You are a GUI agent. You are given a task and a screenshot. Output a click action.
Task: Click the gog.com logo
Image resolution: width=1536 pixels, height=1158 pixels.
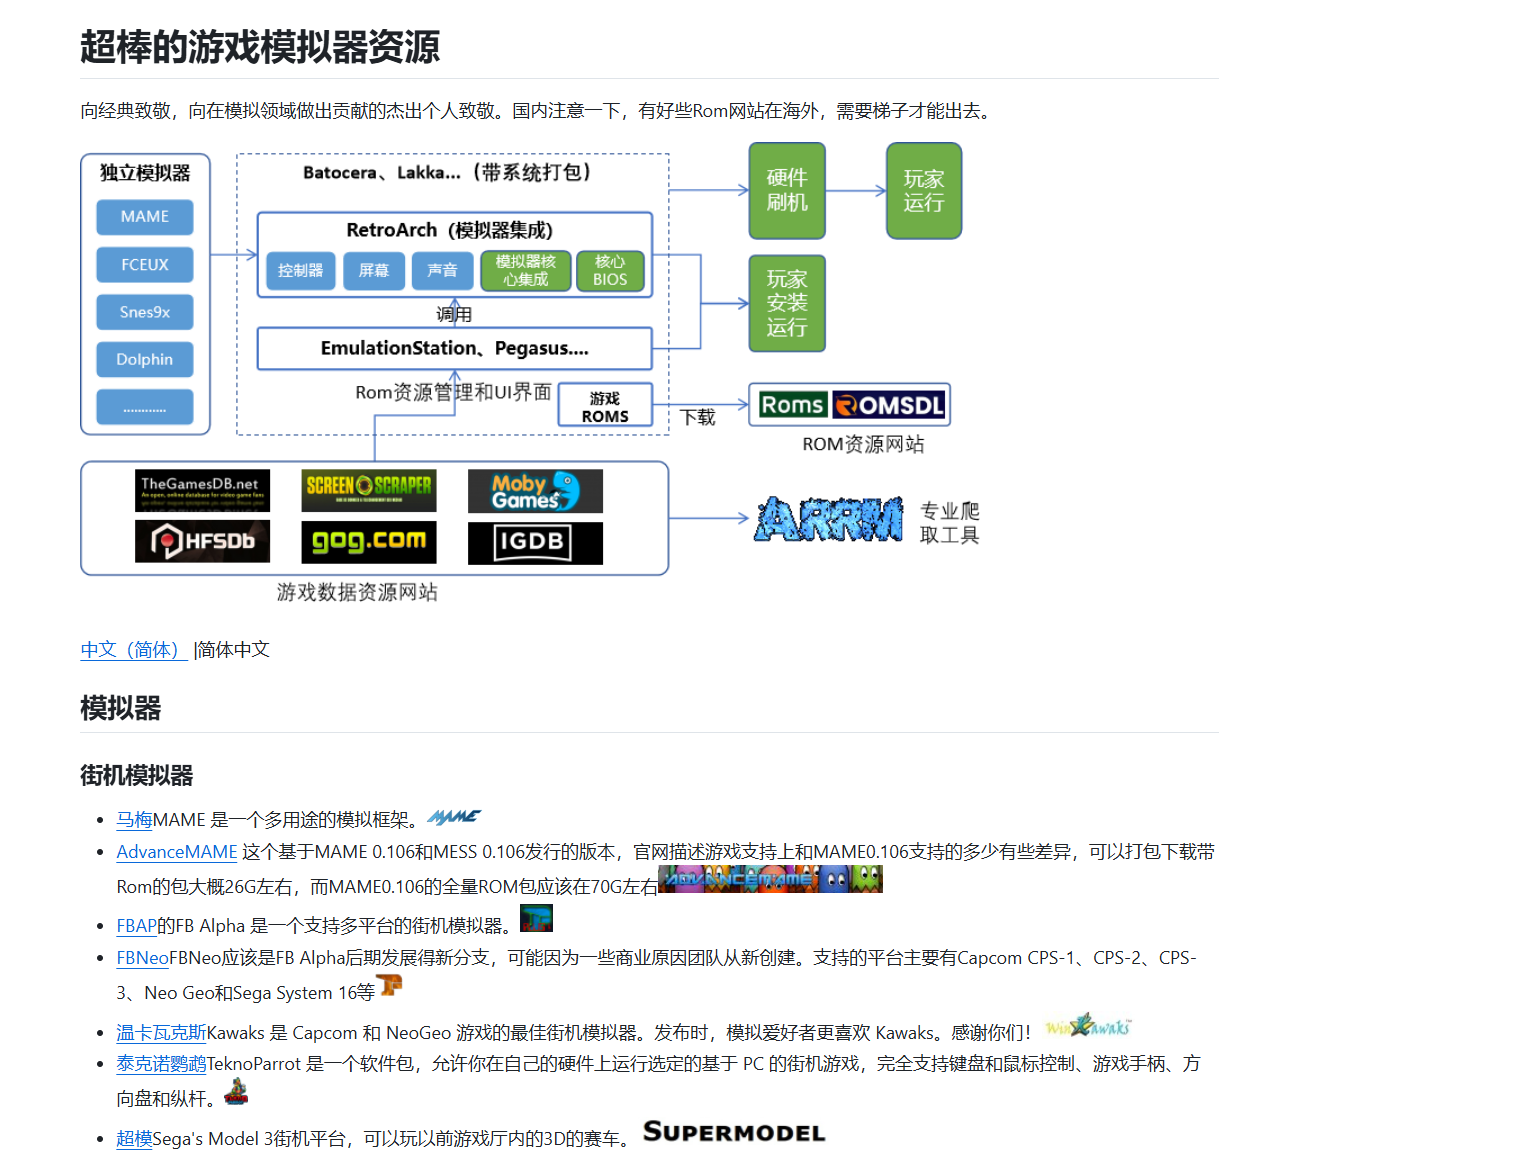[x=369, y=542]
